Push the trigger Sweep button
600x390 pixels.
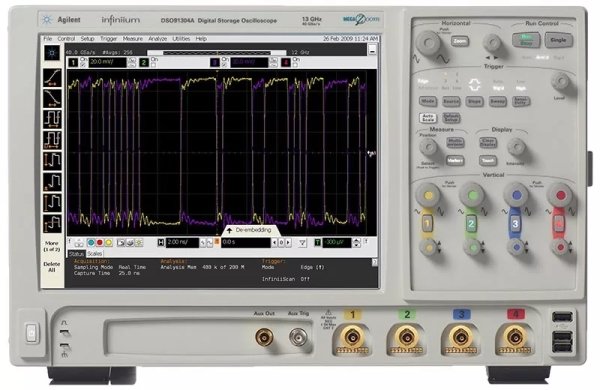pos(498,101)
